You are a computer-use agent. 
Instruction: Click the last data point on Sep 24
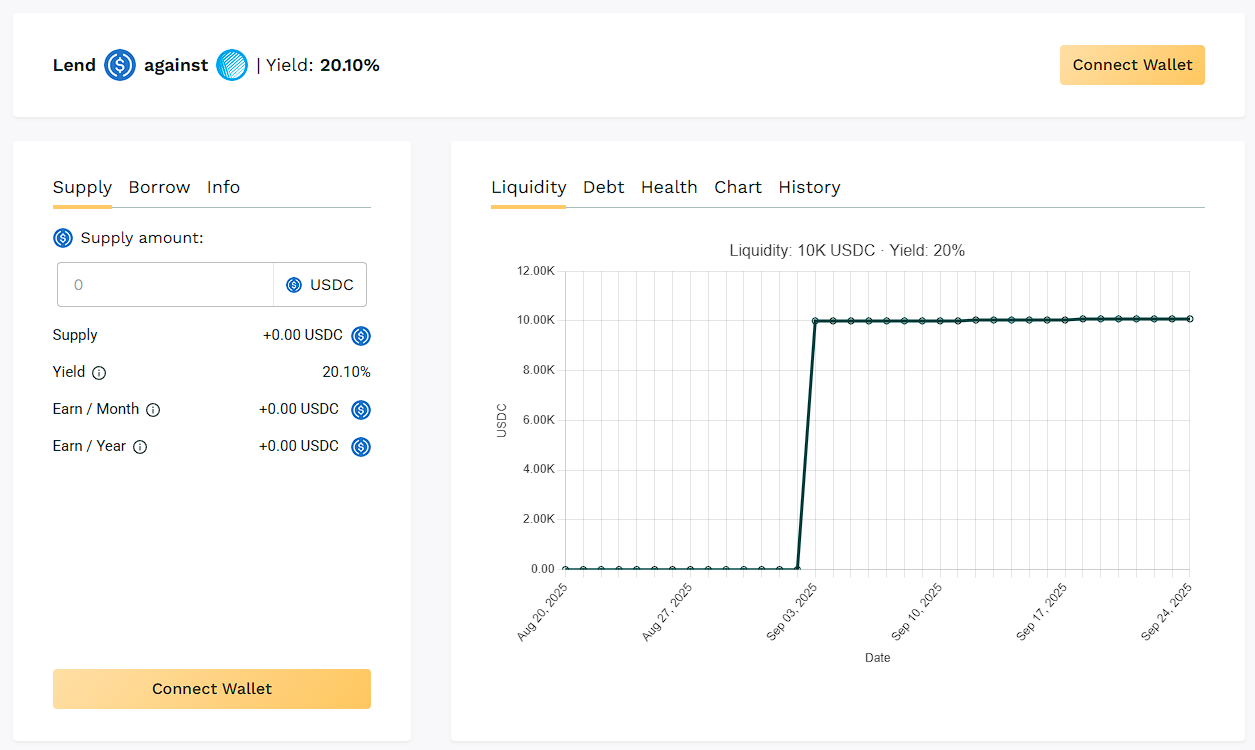click(1190, 319)
